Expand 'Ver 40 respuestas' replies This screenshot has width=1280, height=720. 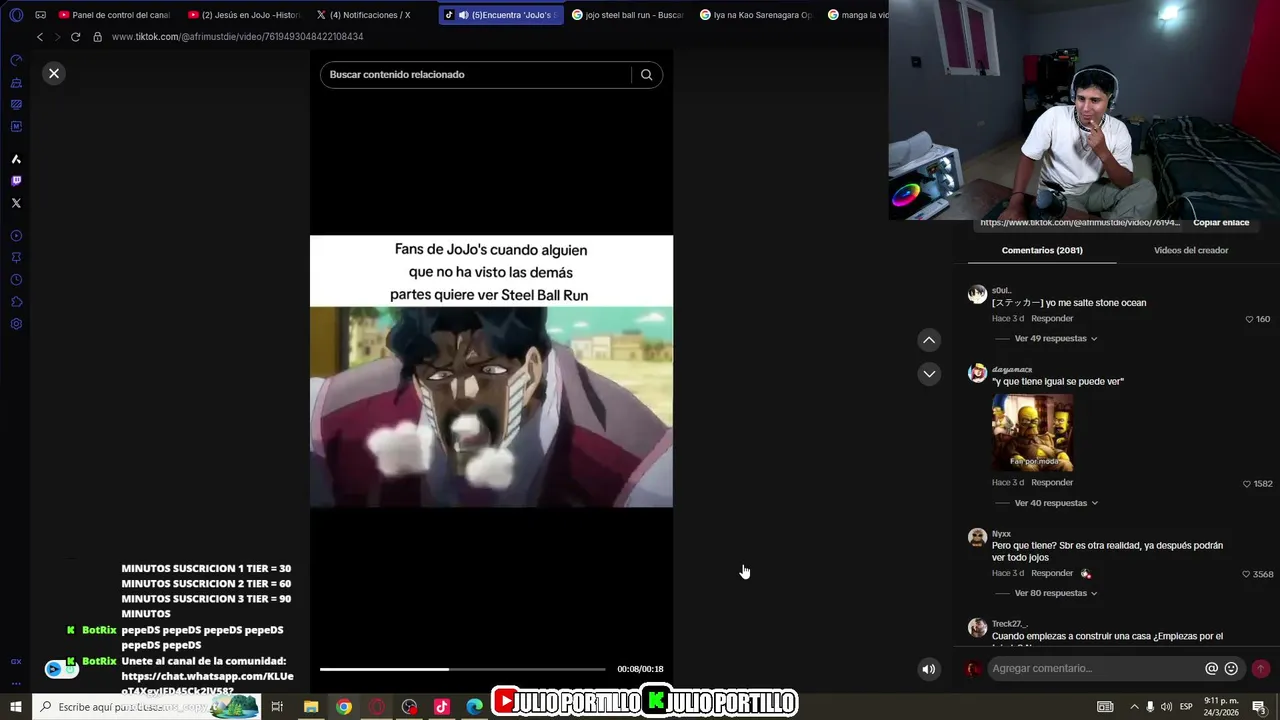[1055, 503]
